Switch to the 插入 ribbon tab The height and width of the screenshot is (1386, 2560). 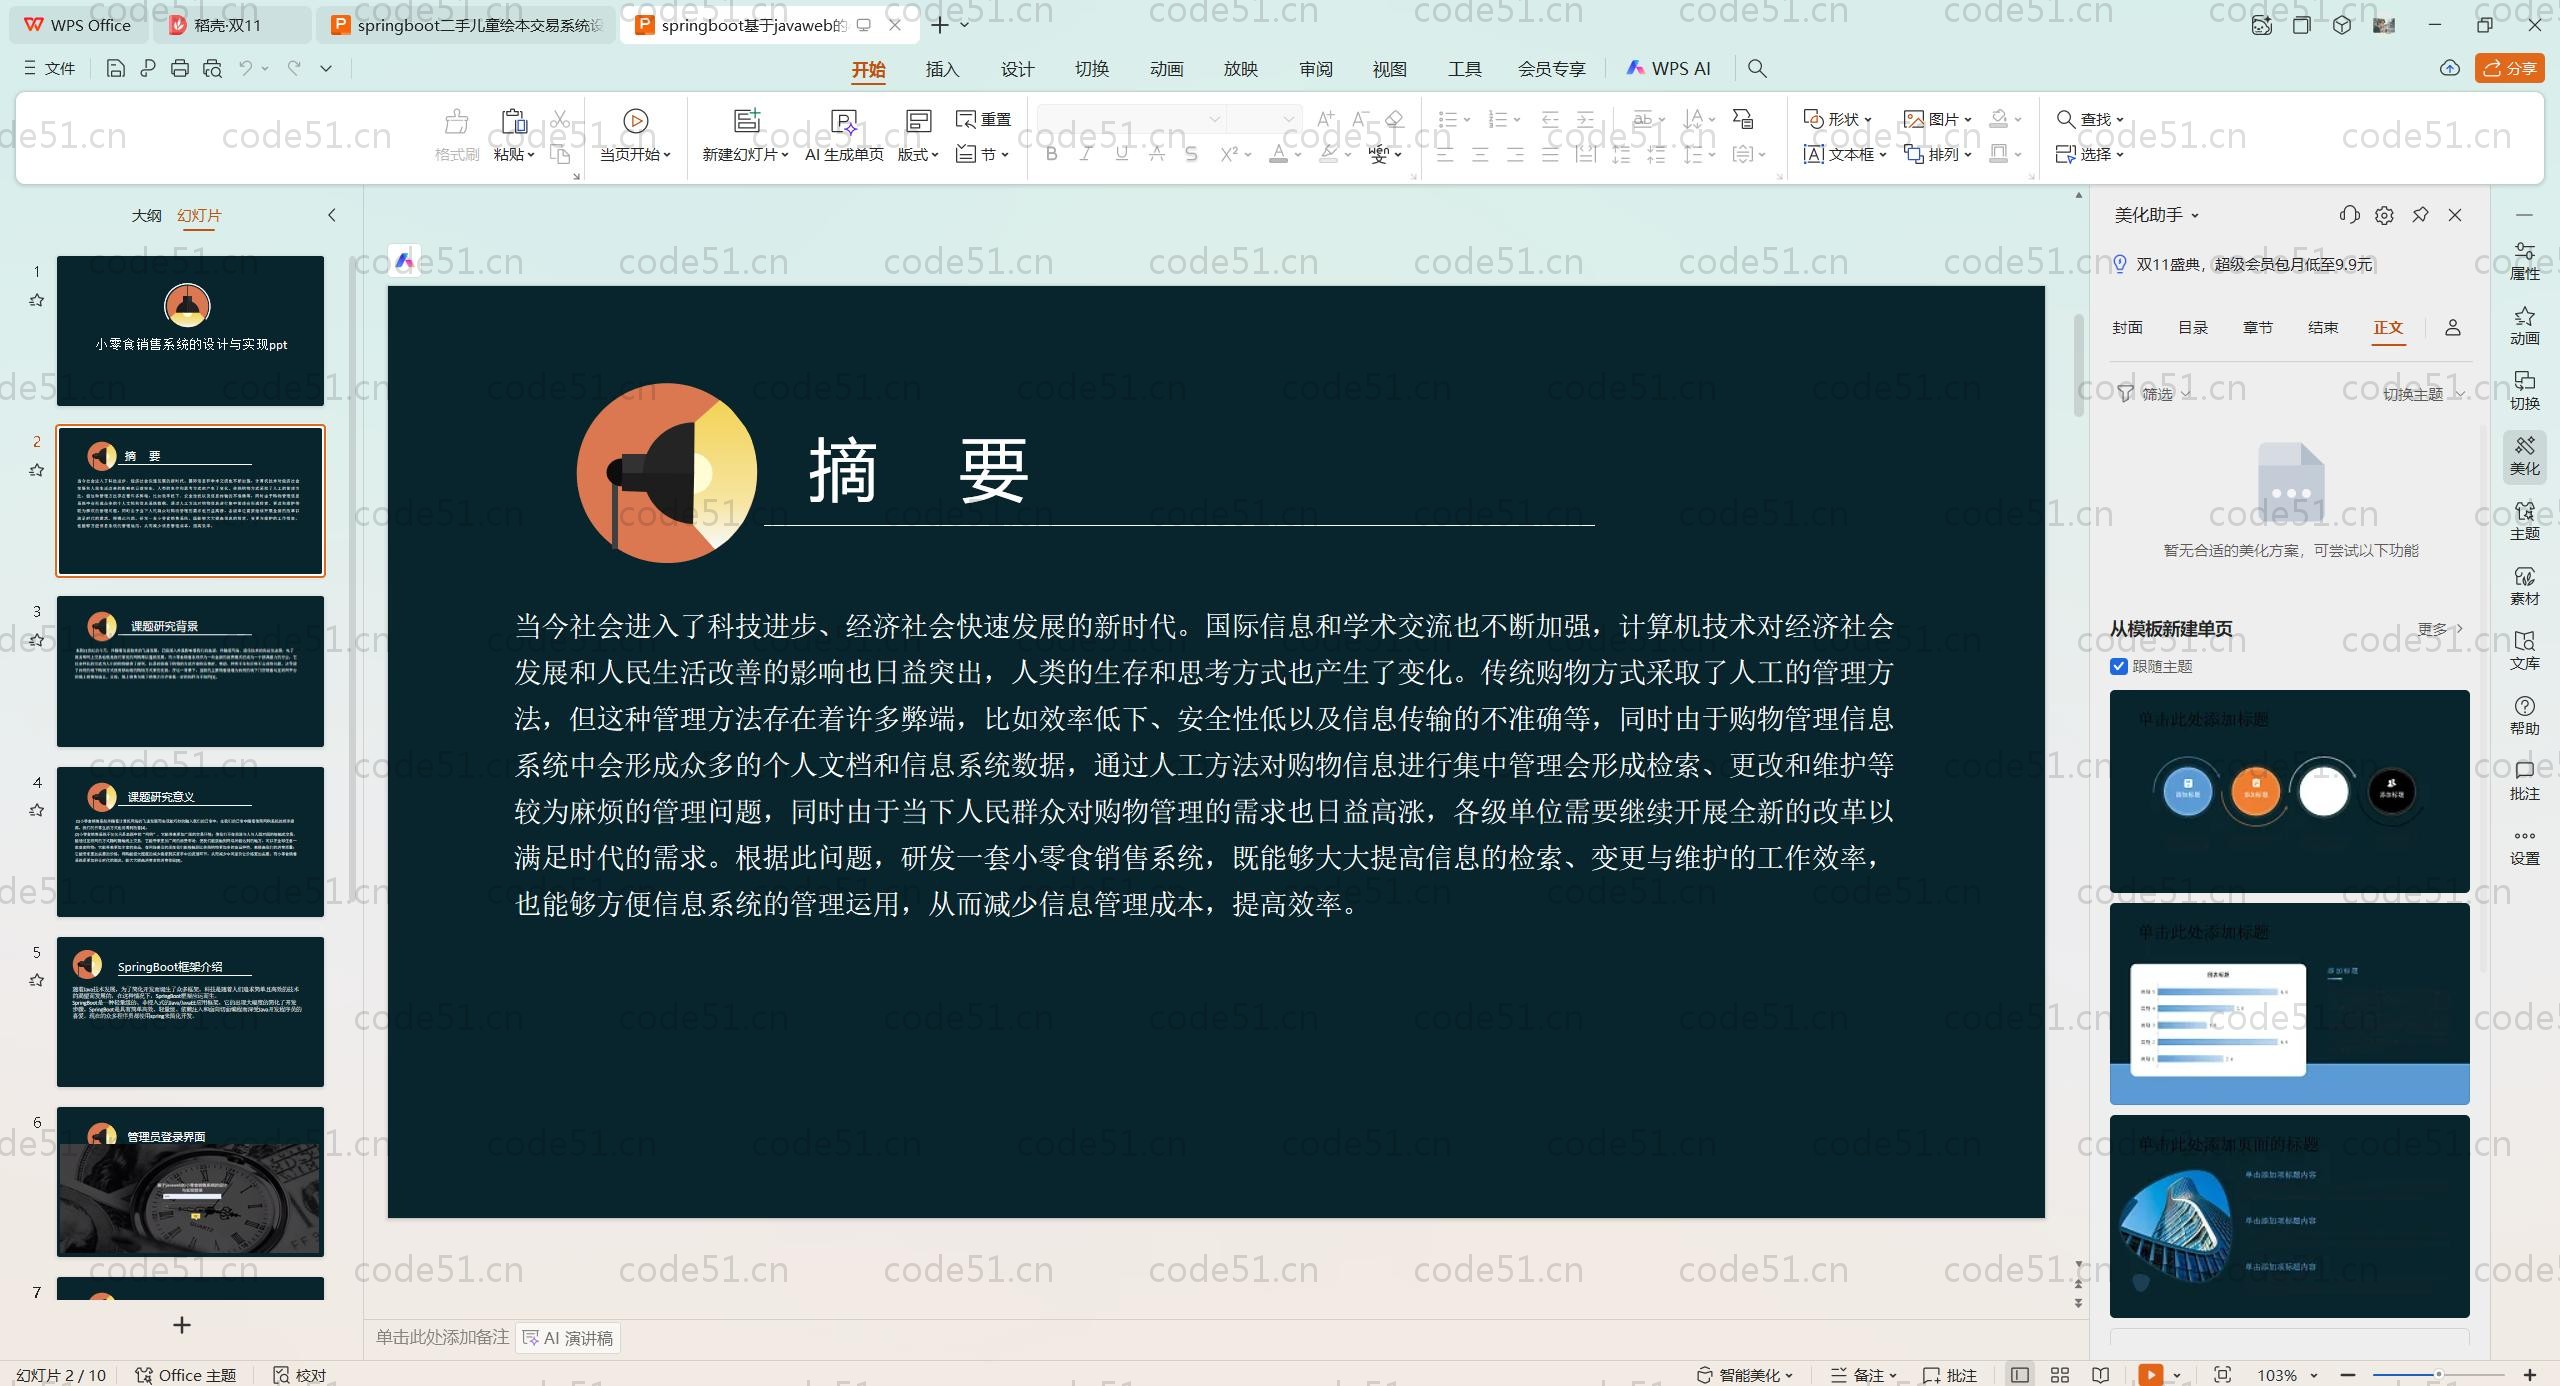coord(941,69)
